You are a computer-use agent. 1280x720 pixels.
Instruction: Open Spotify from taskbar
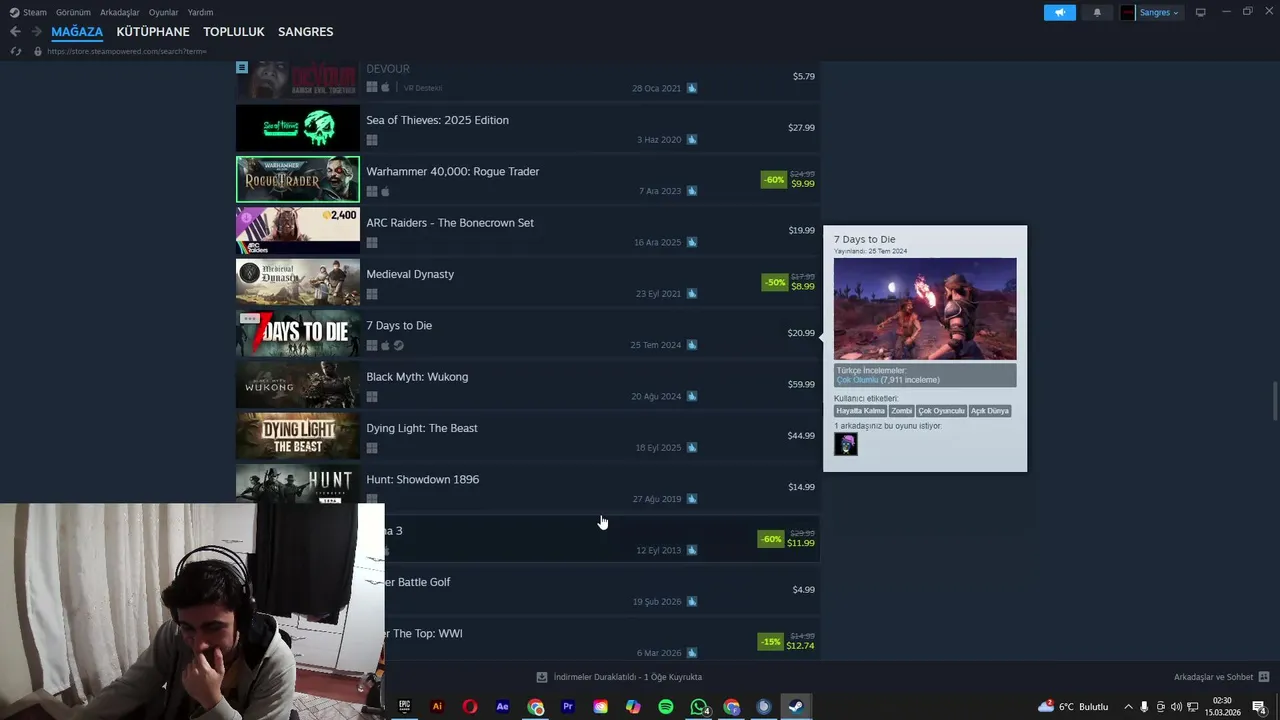666,706
